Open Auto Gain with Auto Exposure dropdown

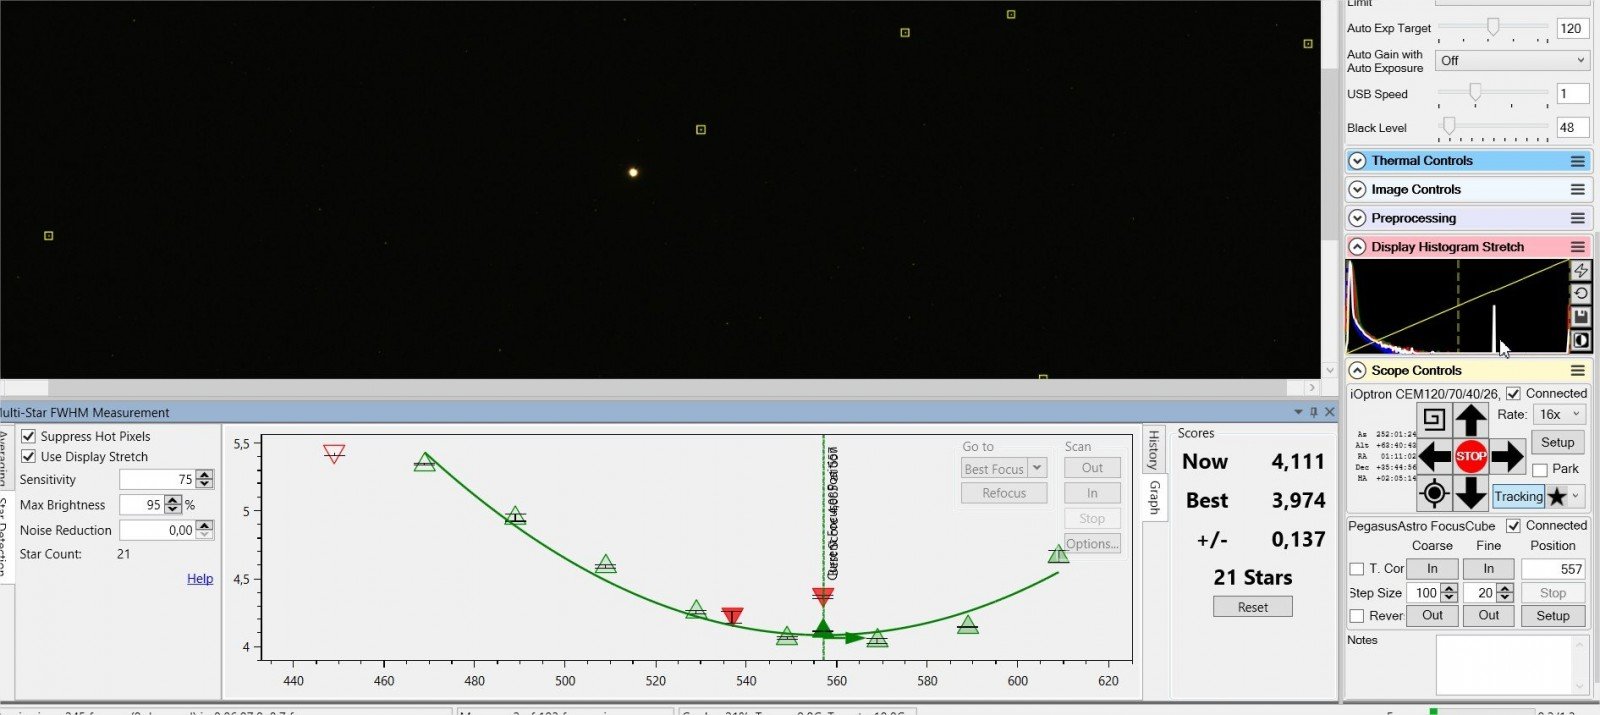[1512, 61]
